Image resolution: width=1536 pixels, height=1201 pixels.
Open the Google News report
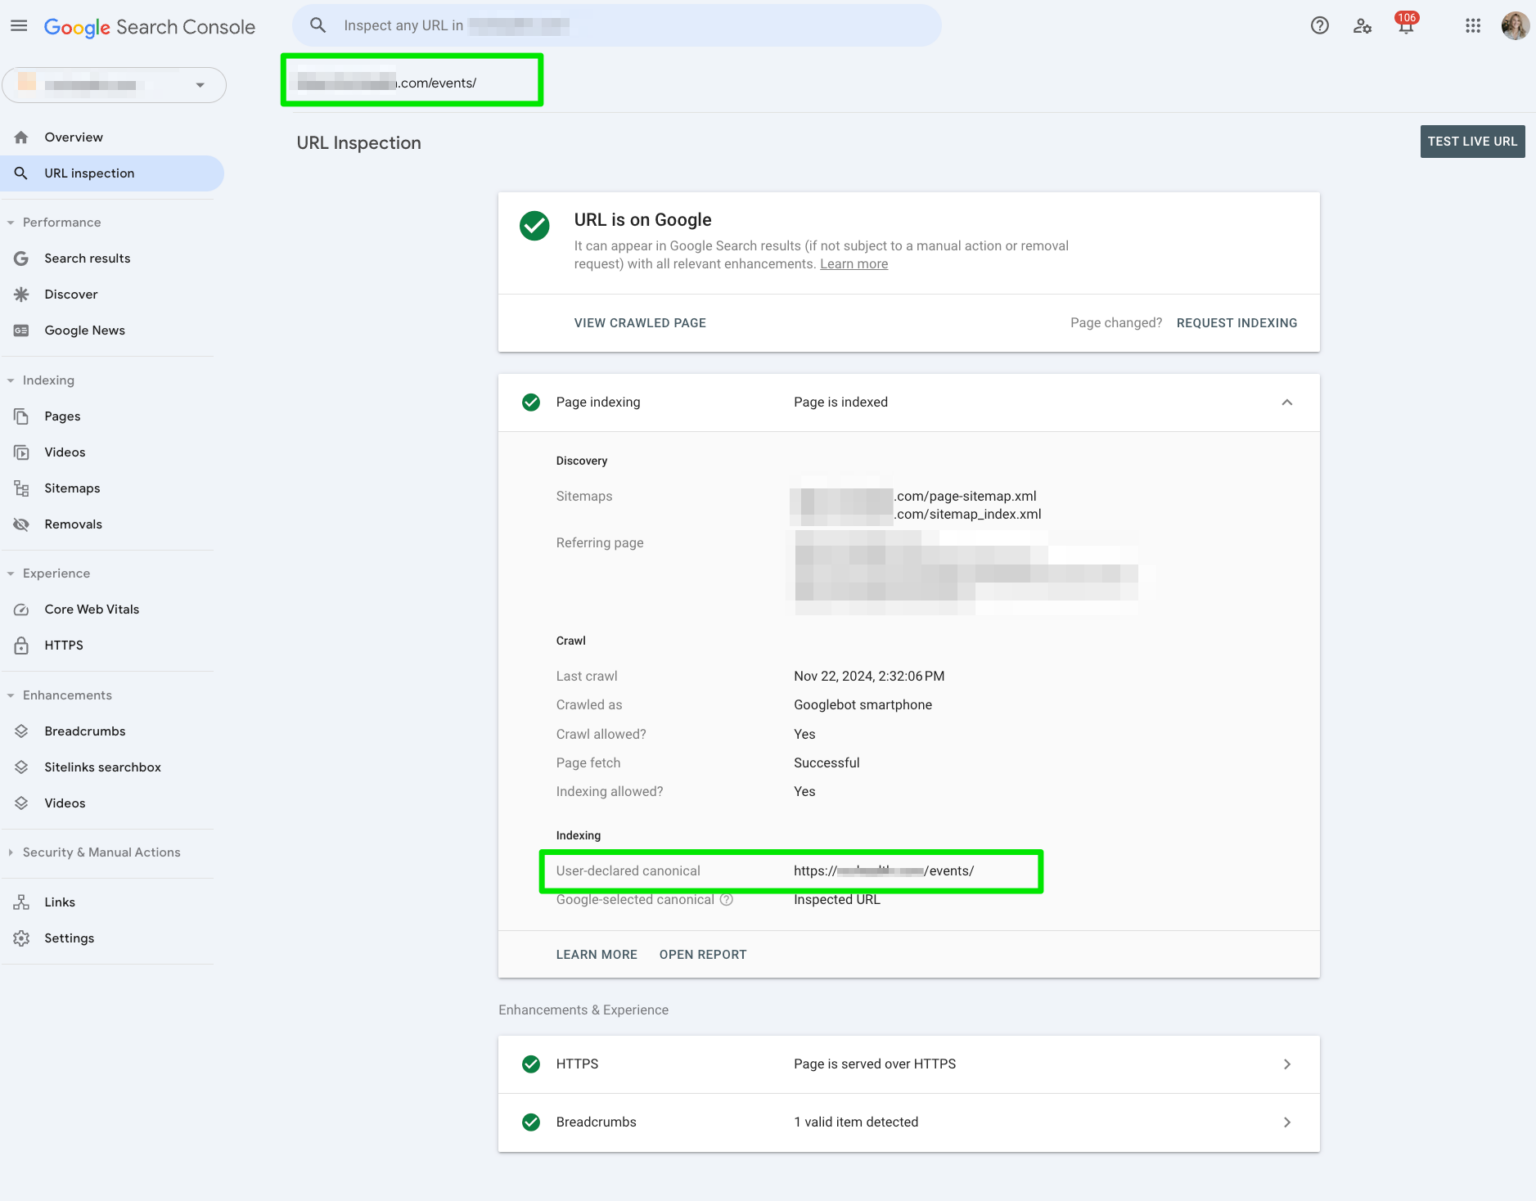(x=84, y=330)
